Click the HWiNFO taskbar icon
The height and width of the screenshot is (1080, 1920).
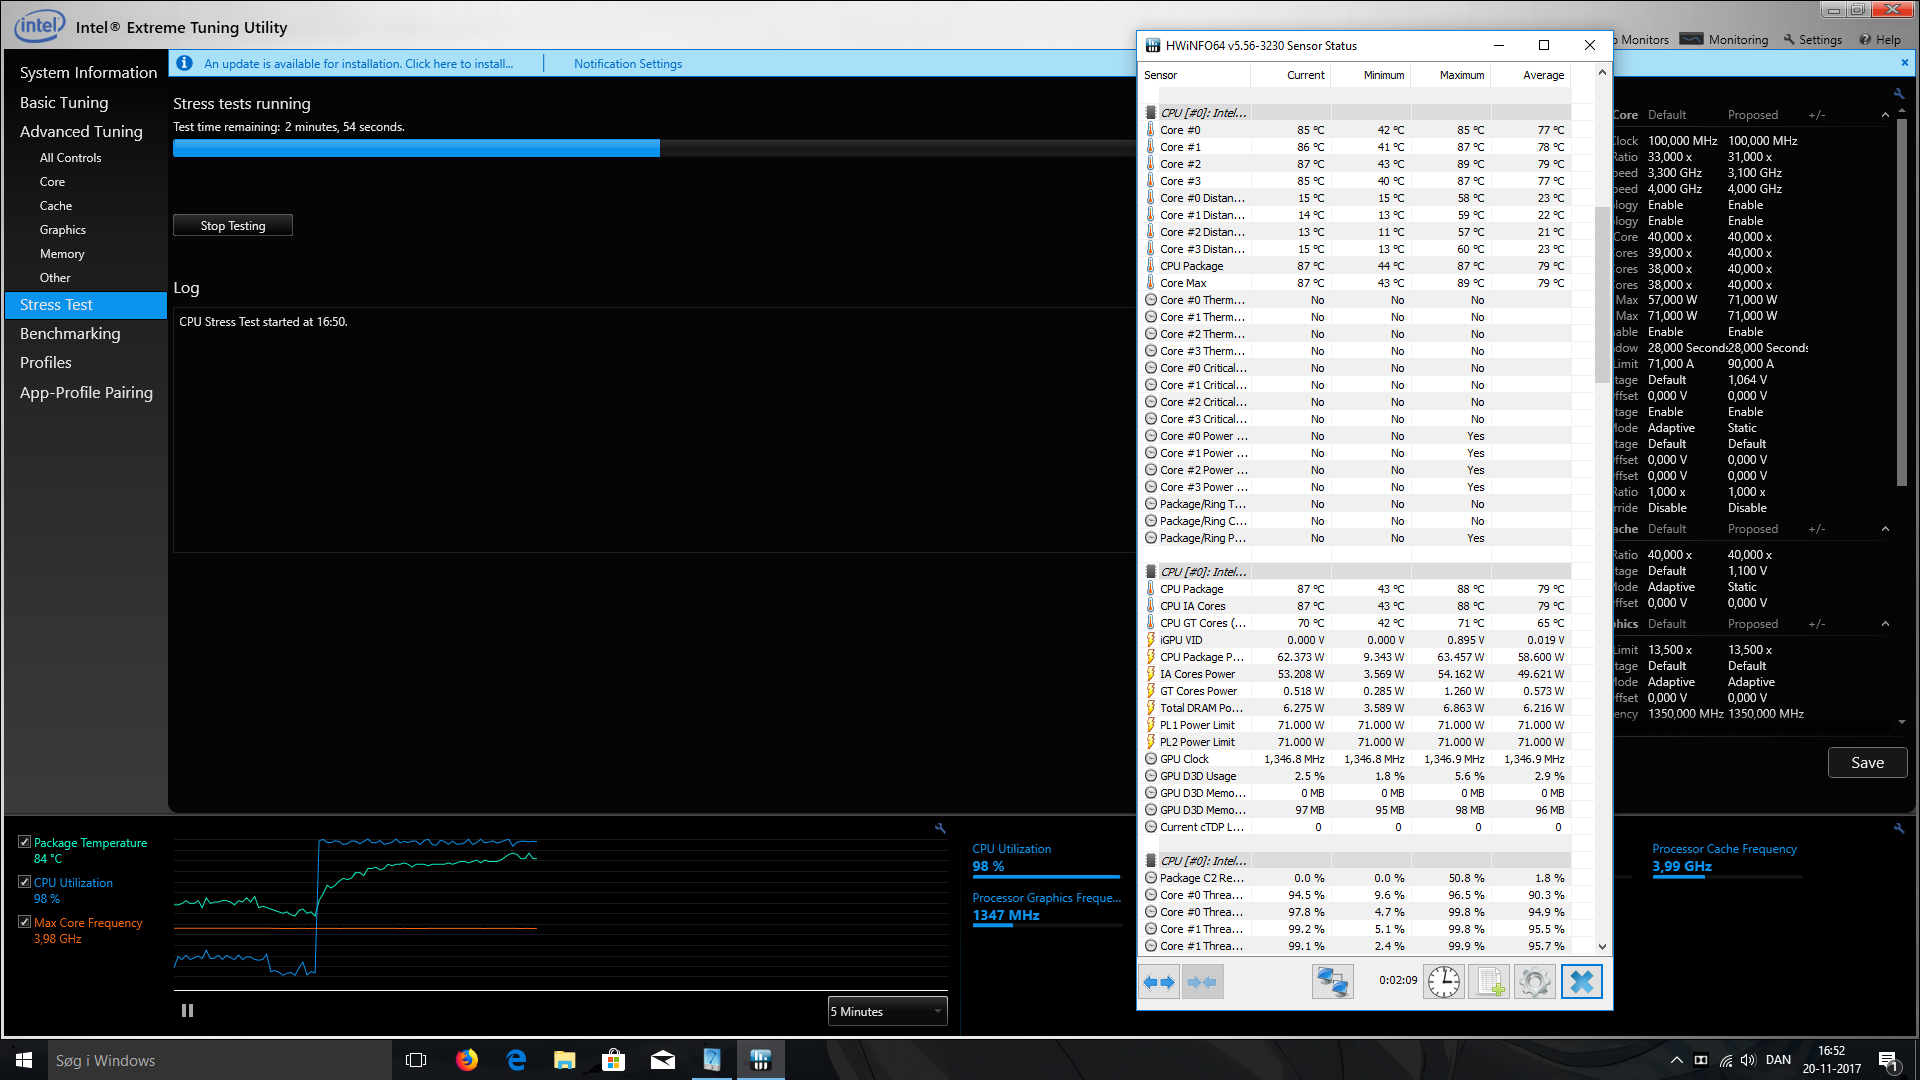(x=761, y=1060)
